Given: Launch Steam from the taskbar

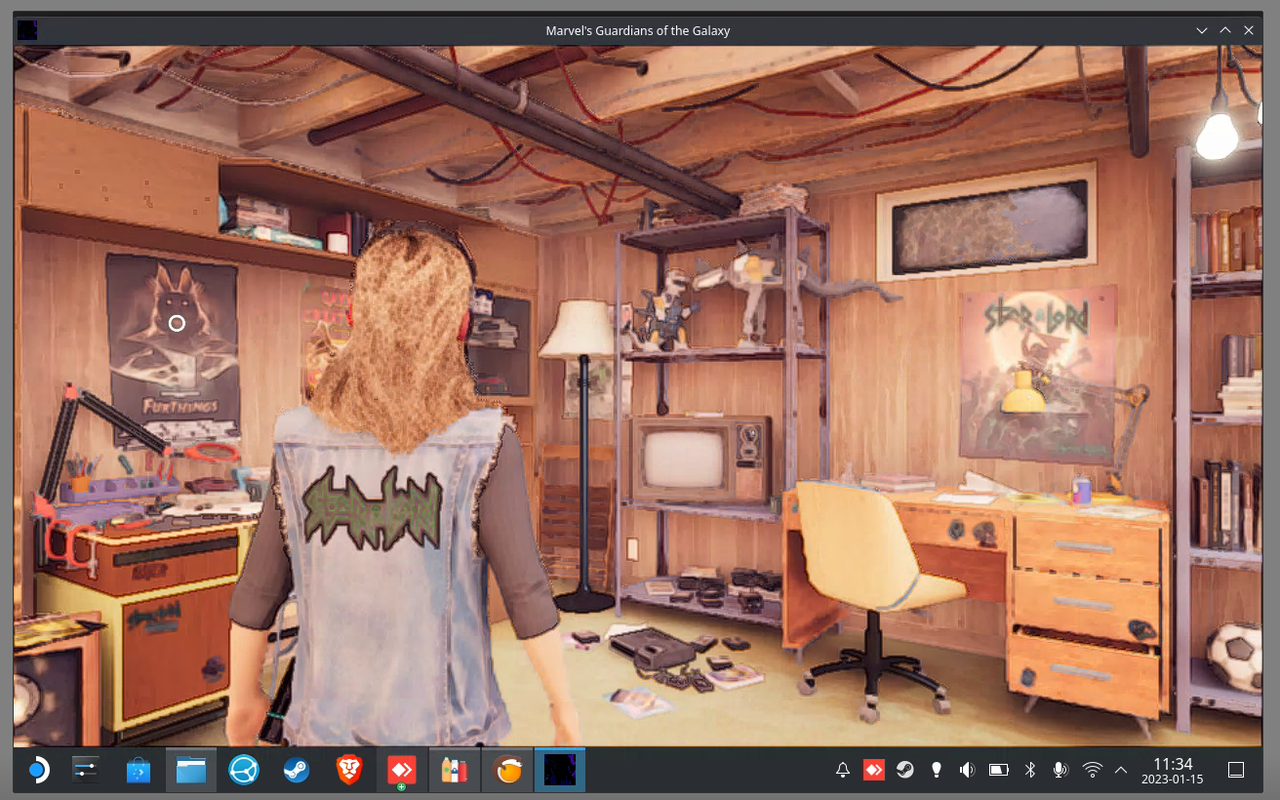Looking at the screenshot, I should (x=296, y=770).
